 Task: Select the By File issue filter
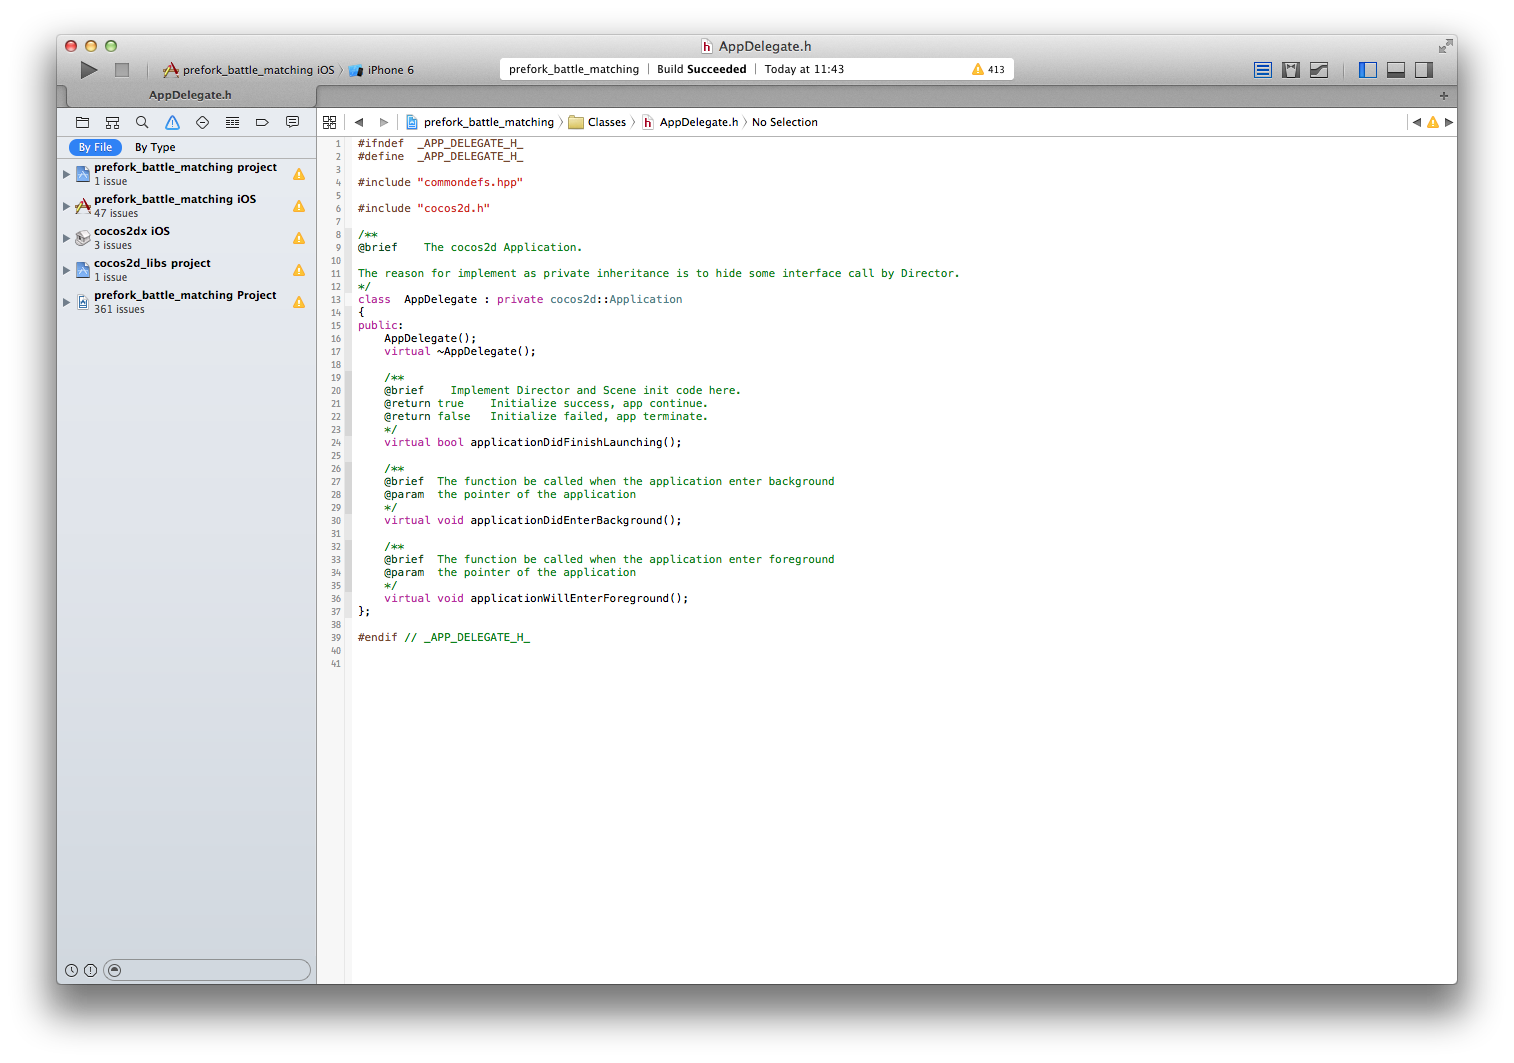click(x=95, y=147)
